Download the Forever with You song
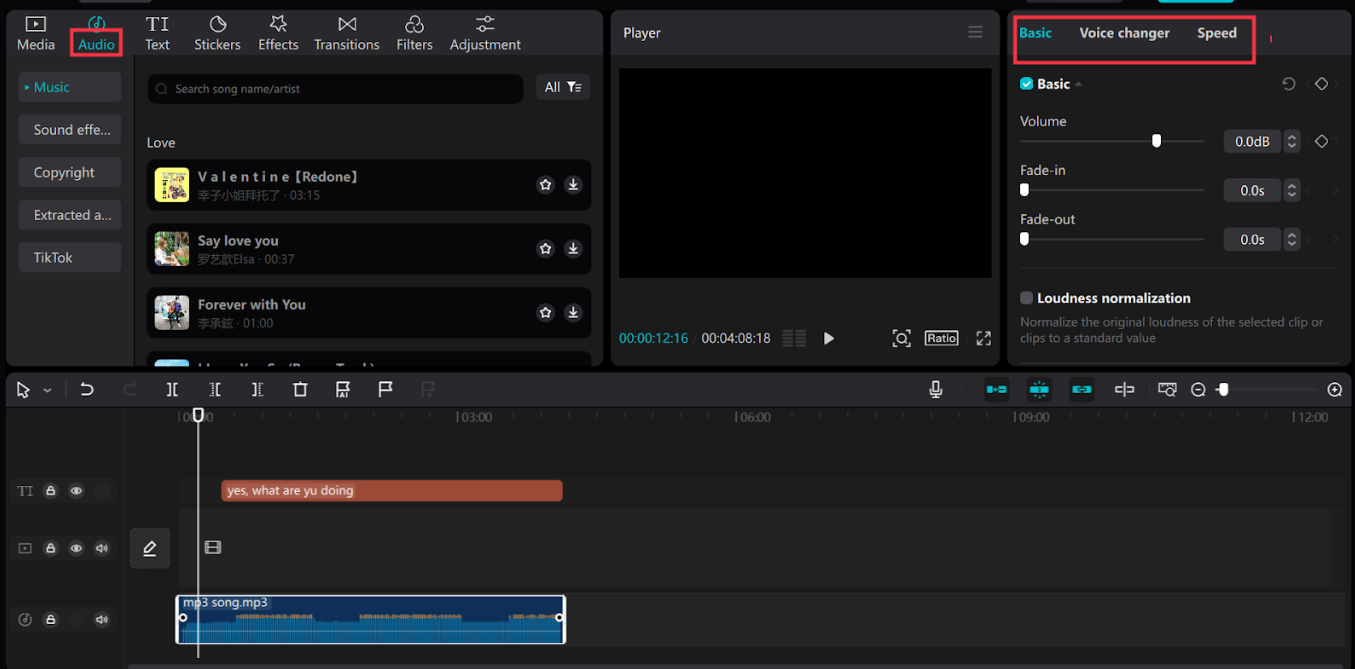 point(573,312)
